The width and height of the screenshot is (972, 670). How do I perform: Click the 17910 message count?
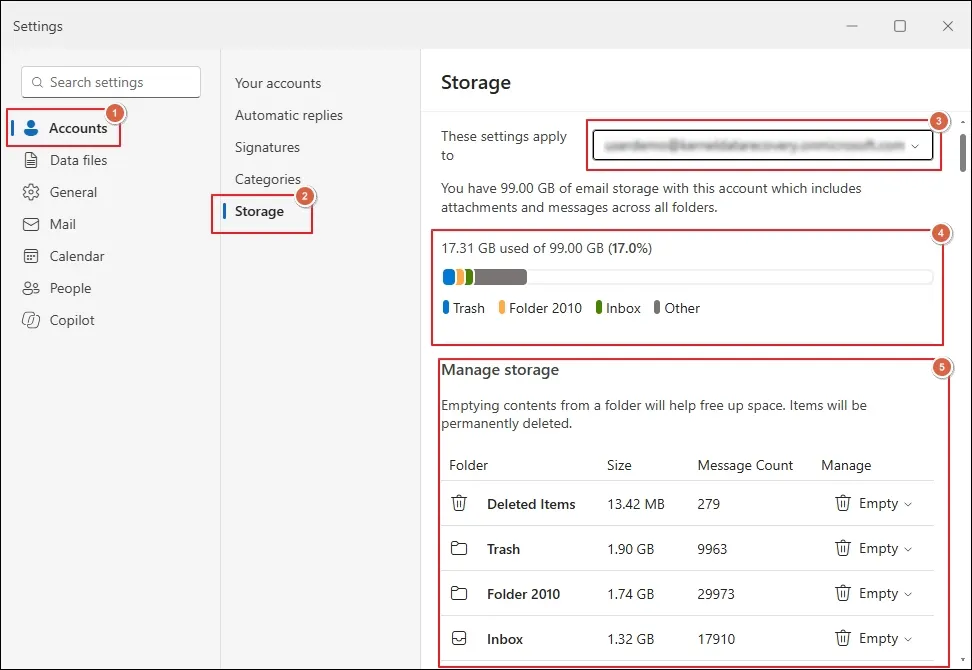(715, 640)
